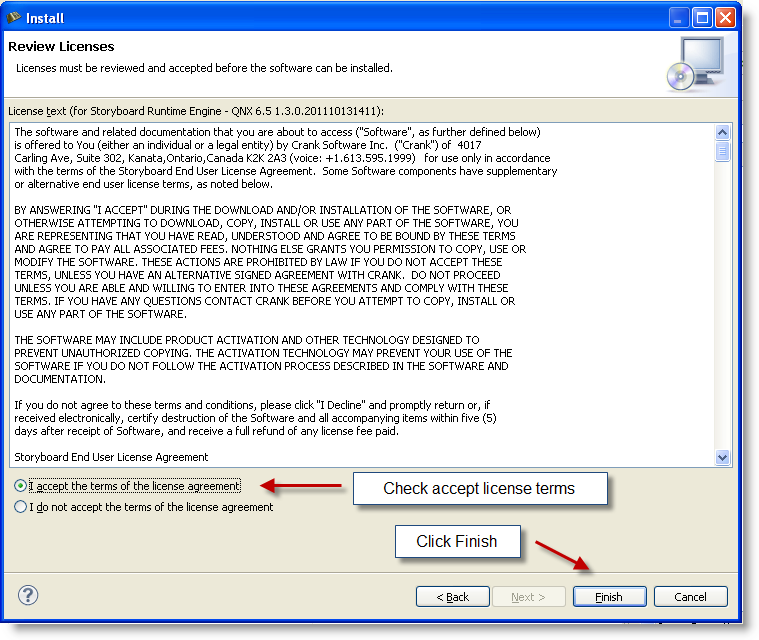The height and width of the screenshot is (640, 759).
Task: Click the help question mark icon
Action: [28, 595]
